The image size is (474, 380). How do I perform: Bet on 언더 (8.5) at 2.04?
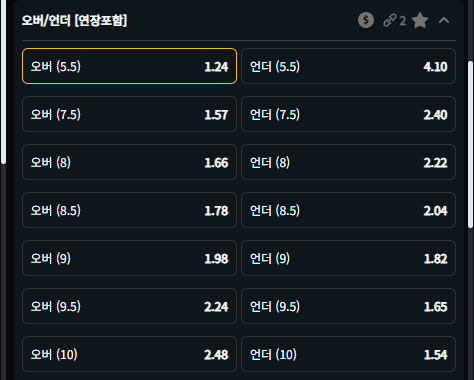point(348,210)
